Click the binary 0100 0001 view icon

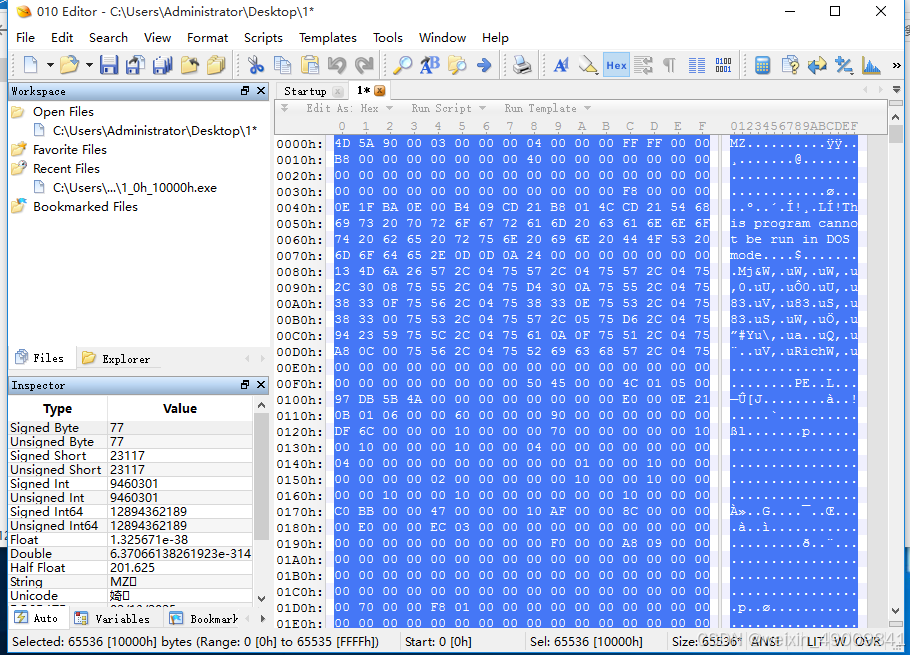[723, 65]
